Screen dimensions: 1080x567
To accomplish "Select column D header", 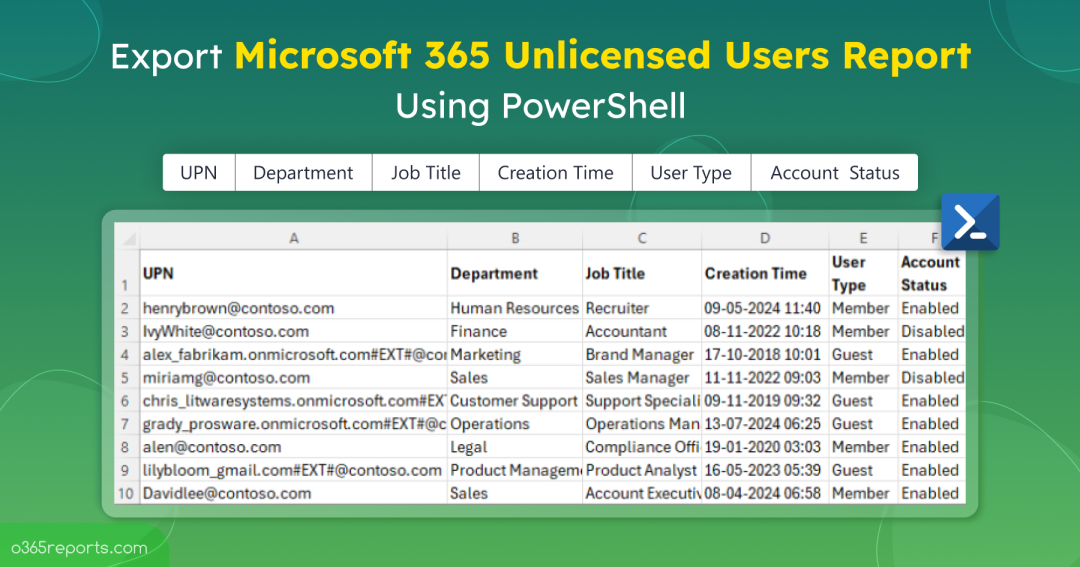I will coord(765,238).
